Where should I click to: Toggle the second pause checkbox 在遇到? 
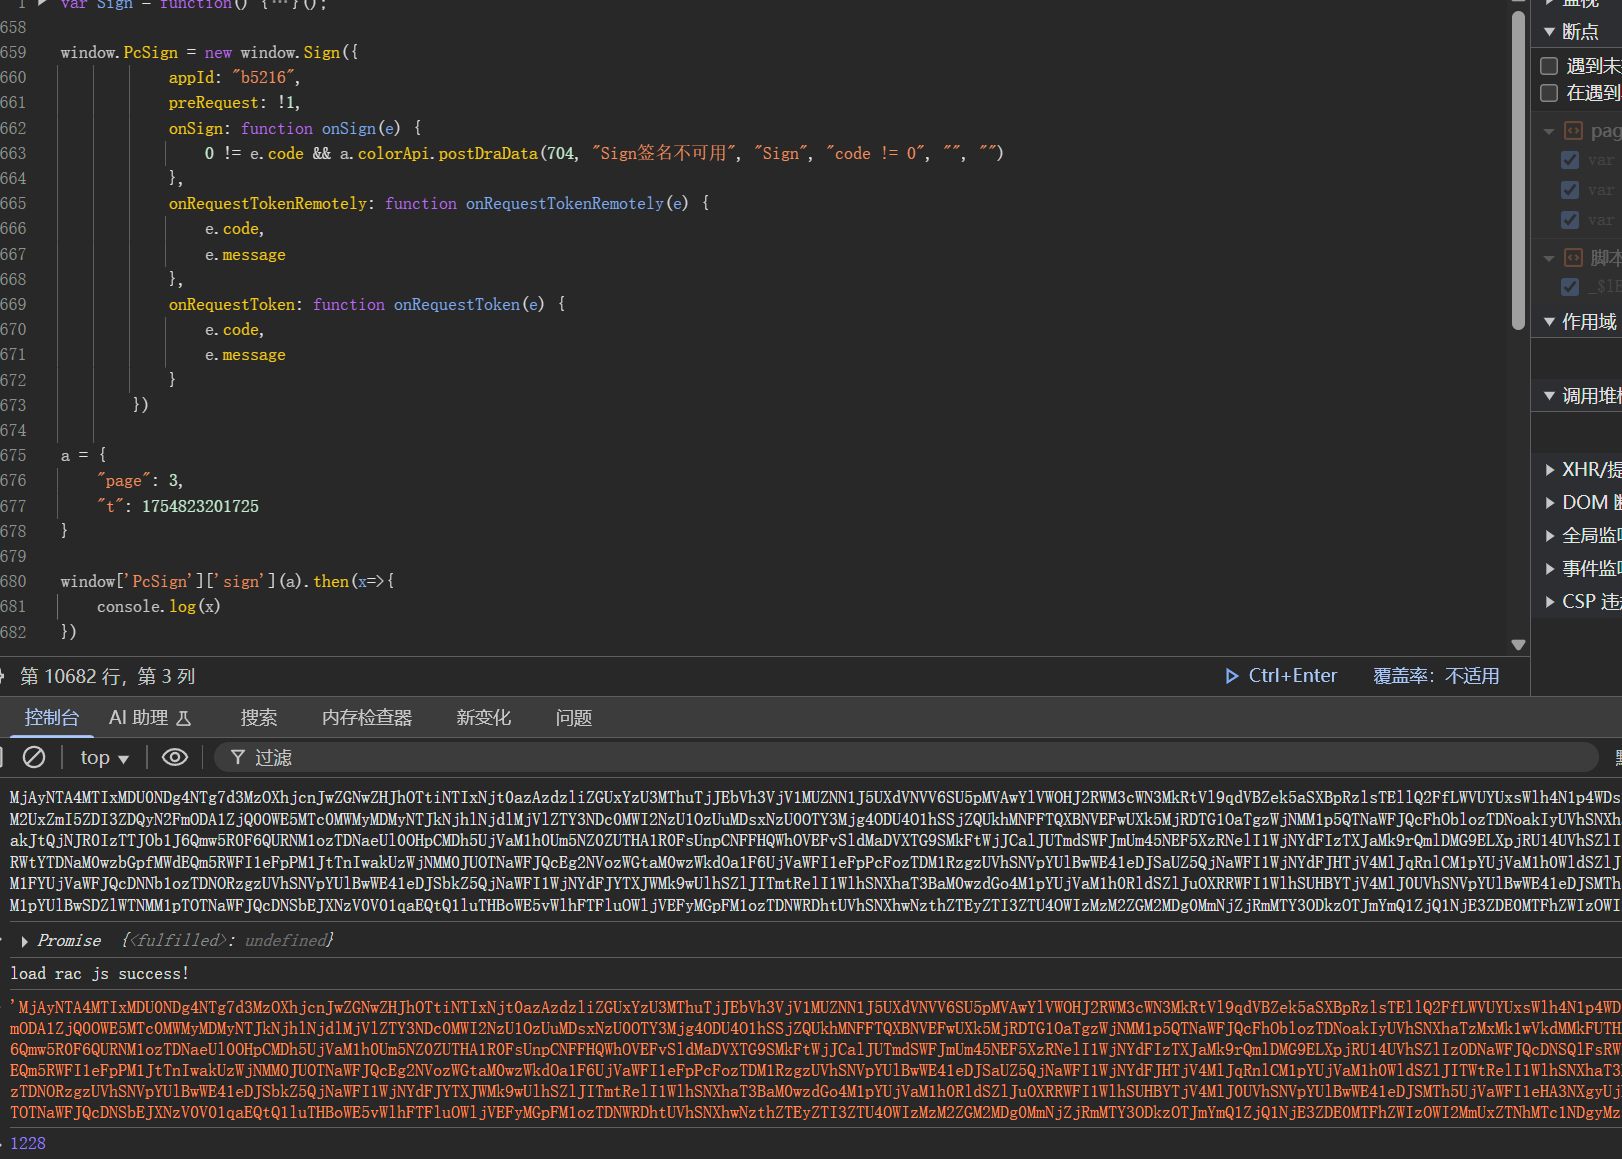pyautogui.click(x=1549, y=93)
